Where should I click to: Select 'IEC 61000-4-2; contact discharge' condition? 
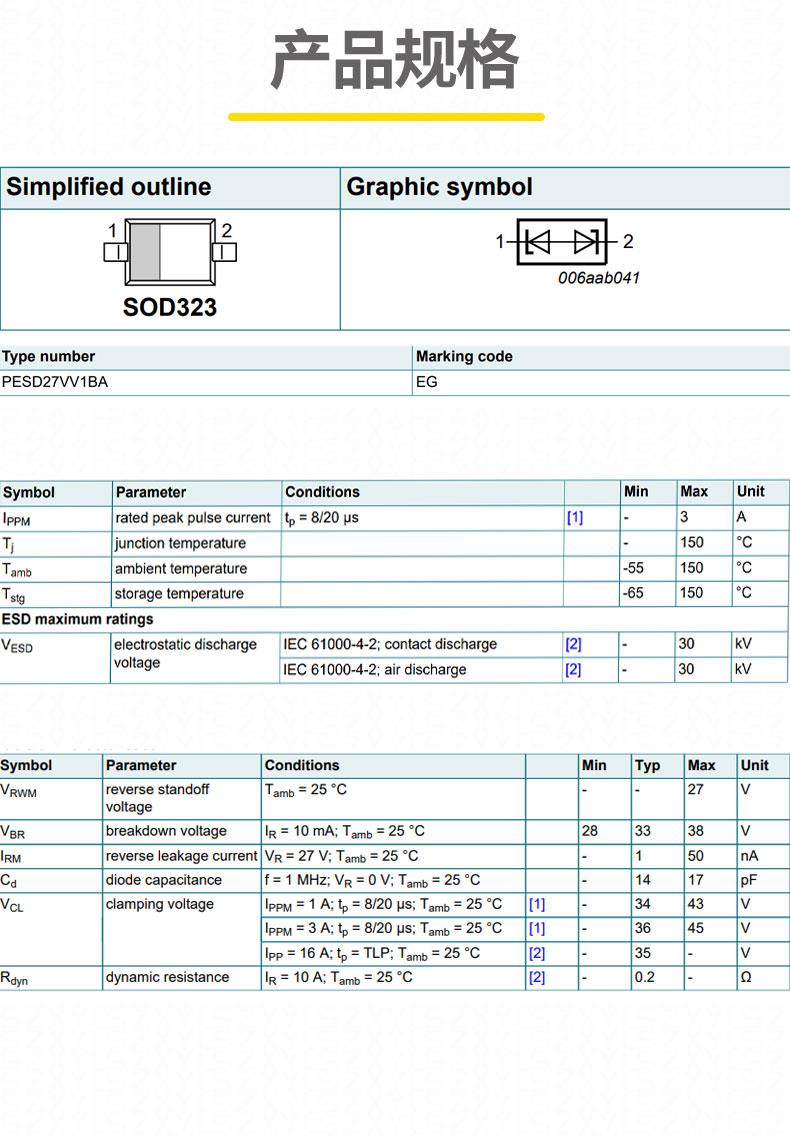point(390,644)
